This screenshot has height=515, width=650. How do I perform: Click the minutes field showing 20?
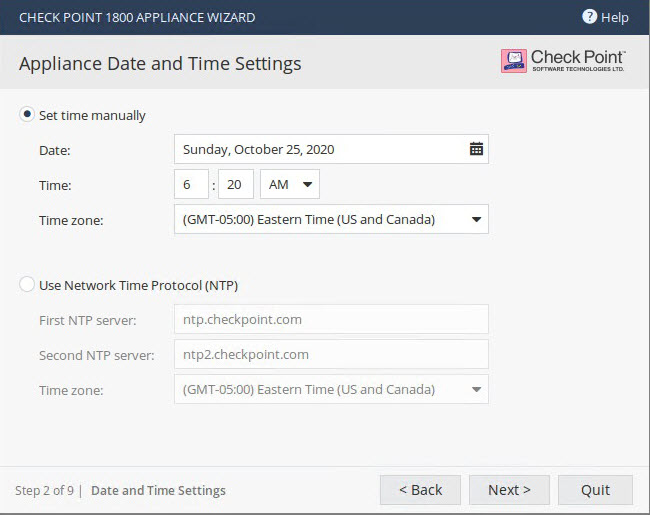point(236,184)
